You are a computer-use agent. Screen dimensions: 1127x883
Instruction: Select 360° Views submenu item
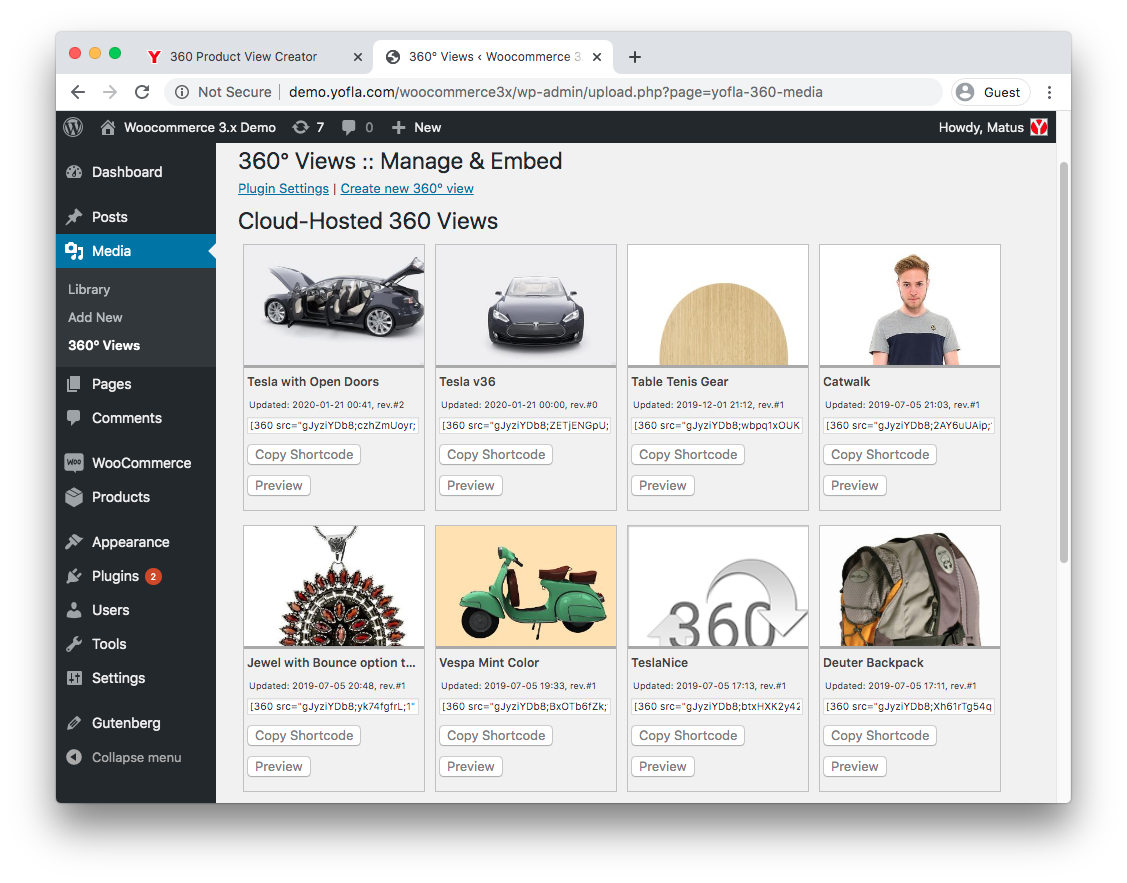click(x=104, y=346)
